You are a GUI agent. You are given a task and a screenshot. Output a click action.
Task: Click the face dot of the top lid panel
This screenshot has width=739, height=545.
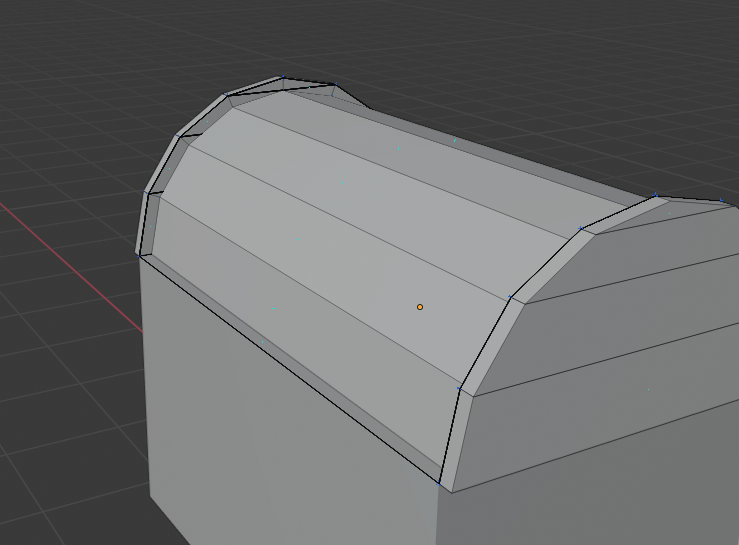pyautogui.click(x=398, y=148)
